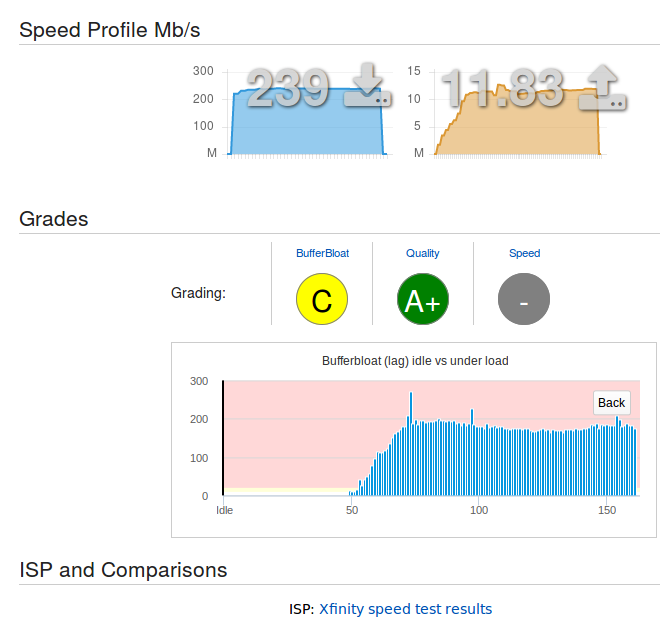Open Xfinity speed test results link

pyautogui.click(x=405, y=608)
